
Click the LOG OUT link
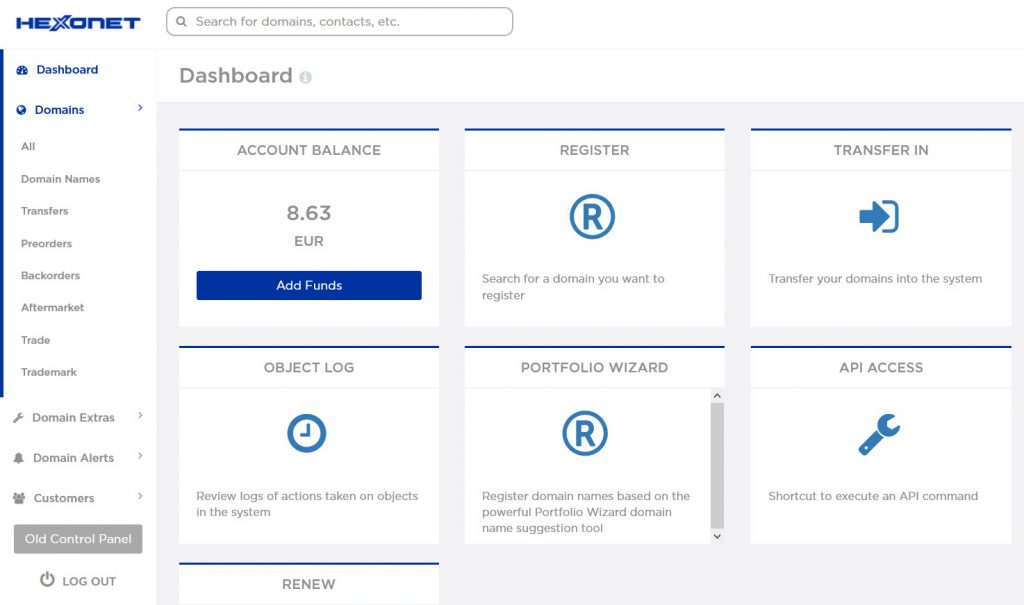(89, 581)
